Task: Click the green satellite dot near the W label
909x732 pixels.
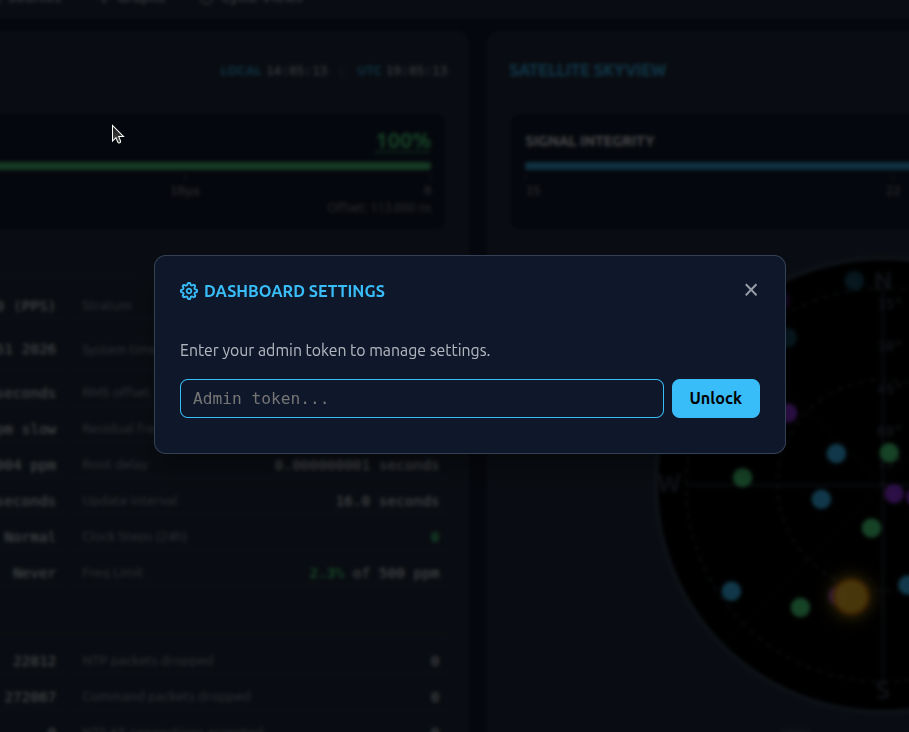Action: click(742, 478)
